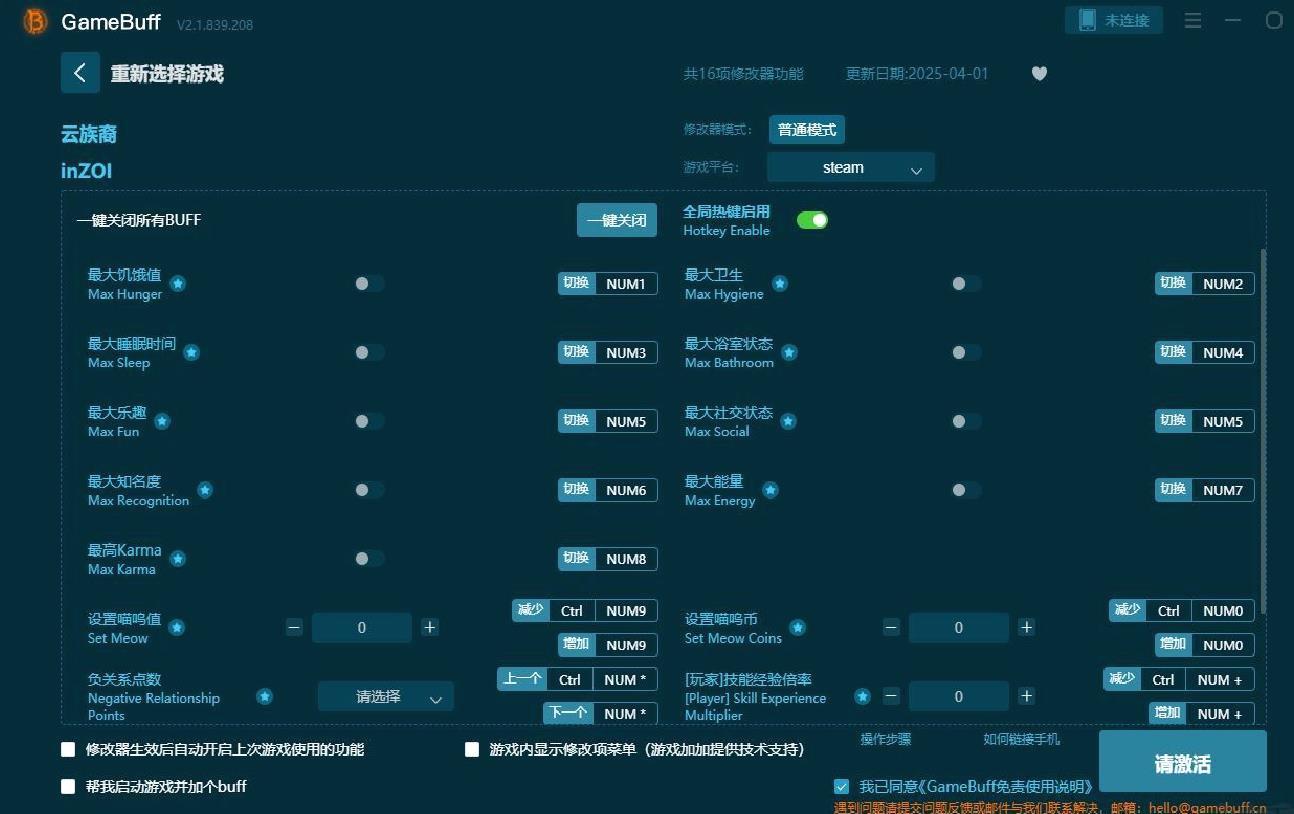Click the NUM7 hotkey for Max Energy

pos(1223,490)
